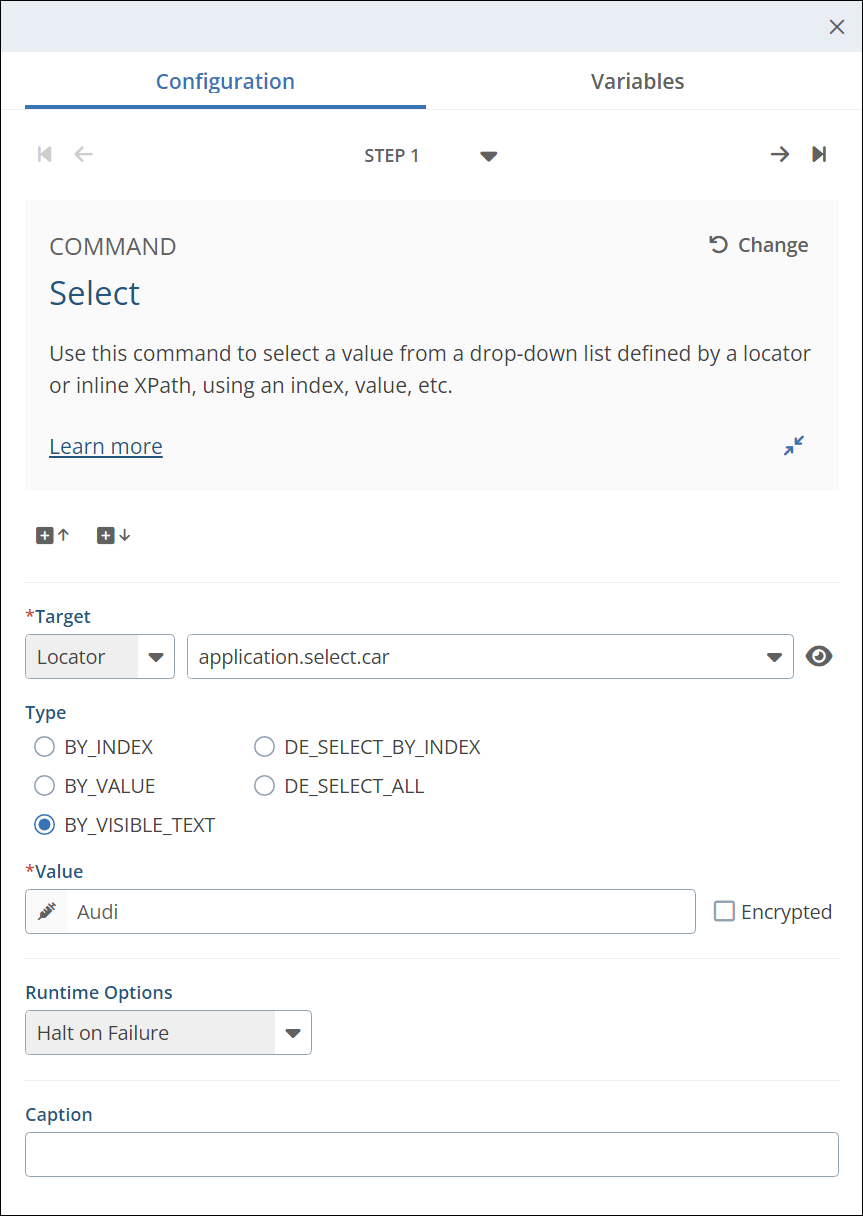Click the Change command button
This screenshot has height=1216, width=863.
(759, 245)
